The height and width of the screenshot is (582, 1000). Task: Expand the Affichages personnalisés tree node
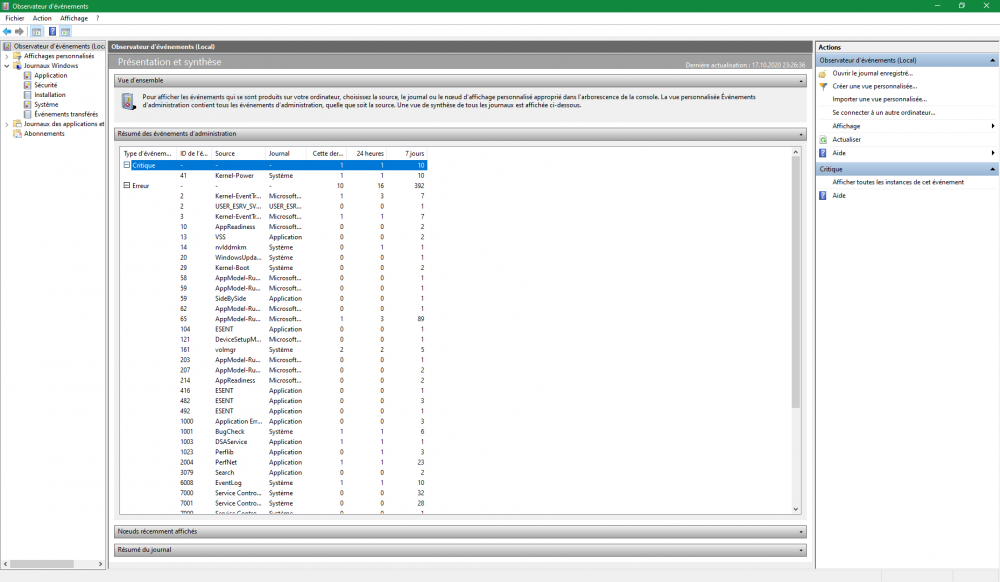coord(6,56)
